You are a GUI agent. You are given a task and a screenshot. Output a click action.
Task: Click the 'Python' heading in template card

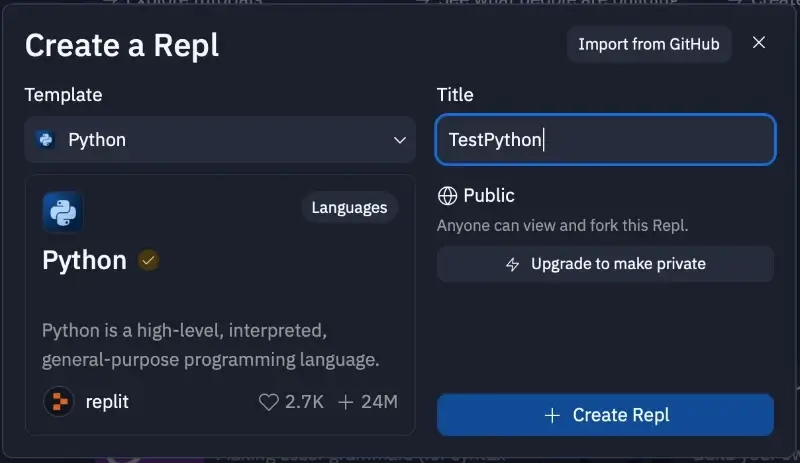[85, 261]
